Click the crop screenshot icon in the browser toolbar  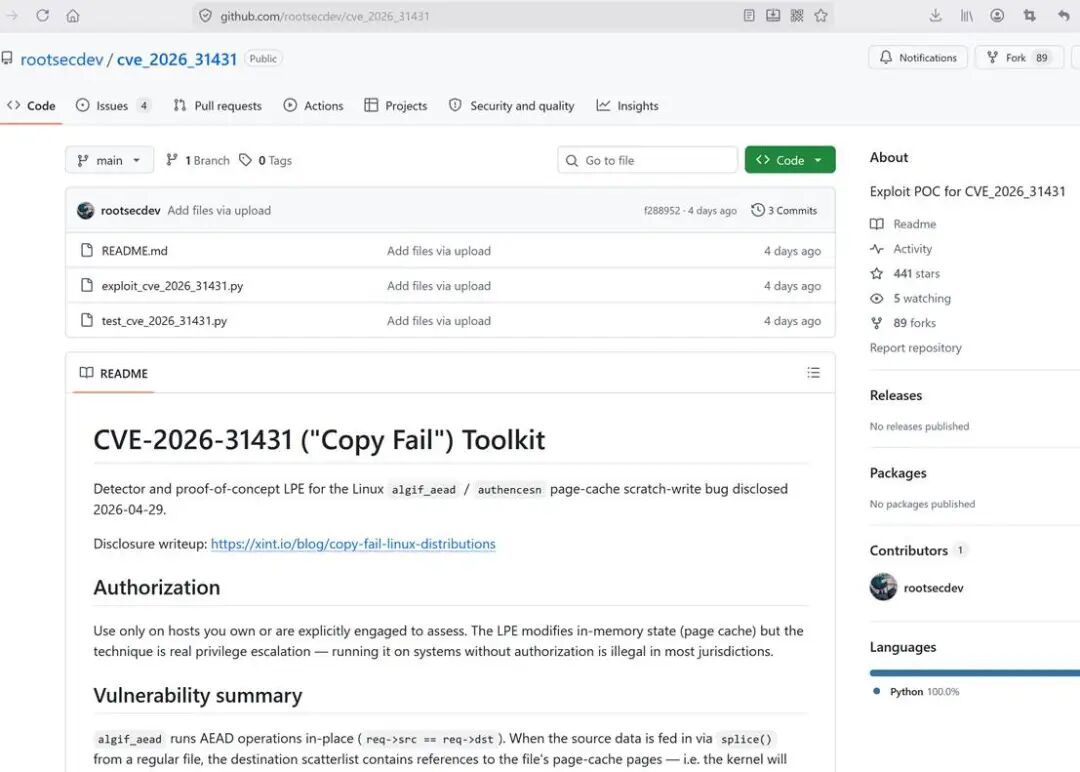(x=1030, y=15)
